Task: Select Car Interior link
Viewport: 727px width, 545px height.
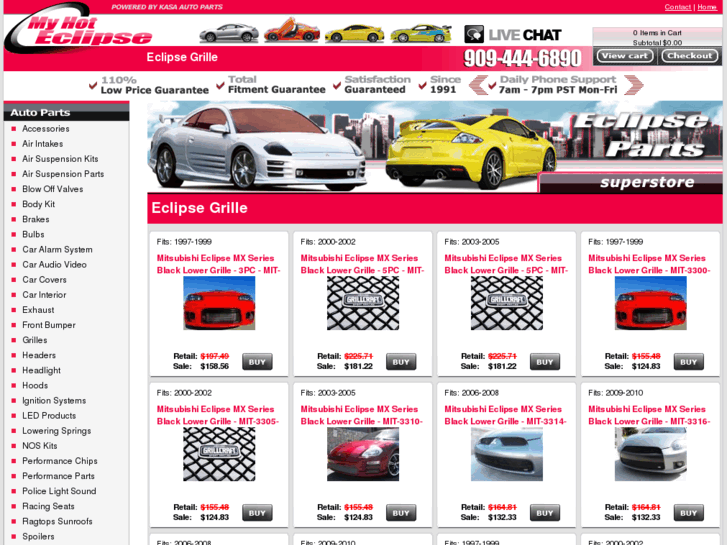Action: [x=44, y=295]
